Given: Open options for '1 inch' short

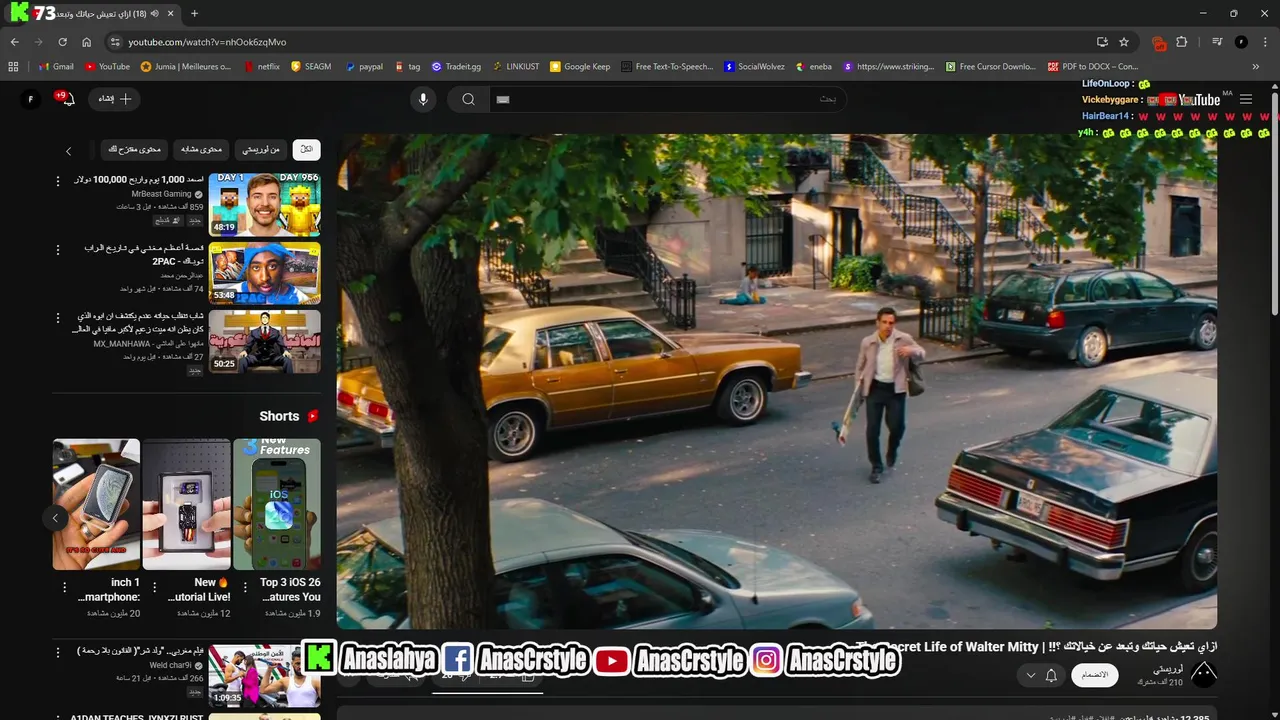Looking at the screenshot, I should click(x=65, y=587).
